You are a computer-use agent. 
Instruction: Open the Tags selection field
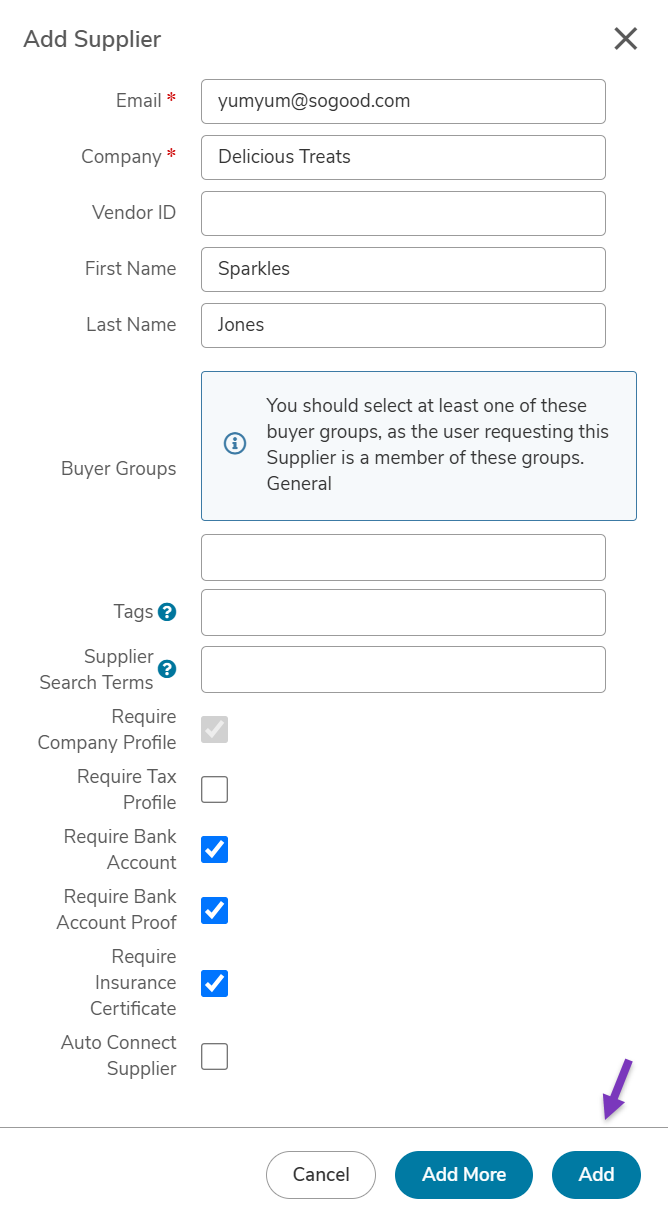(x=403, y=612)
